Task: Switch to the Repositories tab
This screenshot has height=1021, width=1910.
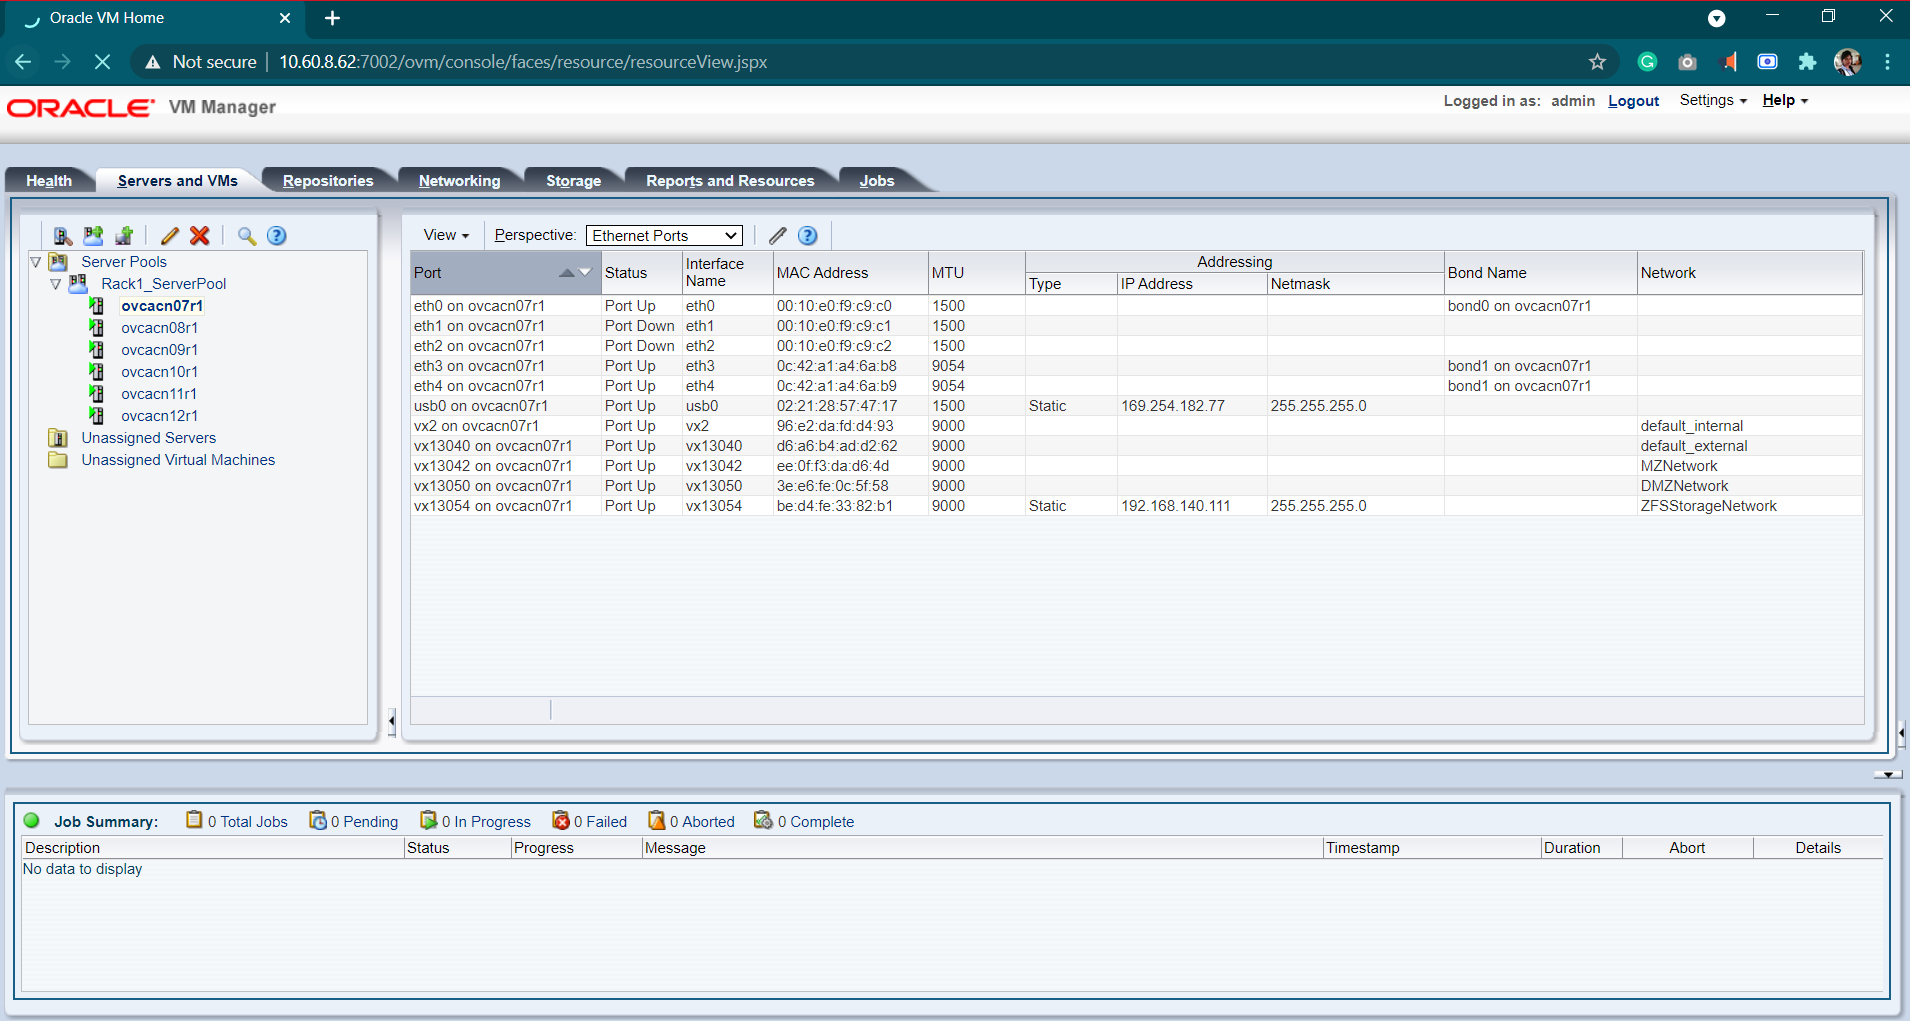Action: coord(328,181)
